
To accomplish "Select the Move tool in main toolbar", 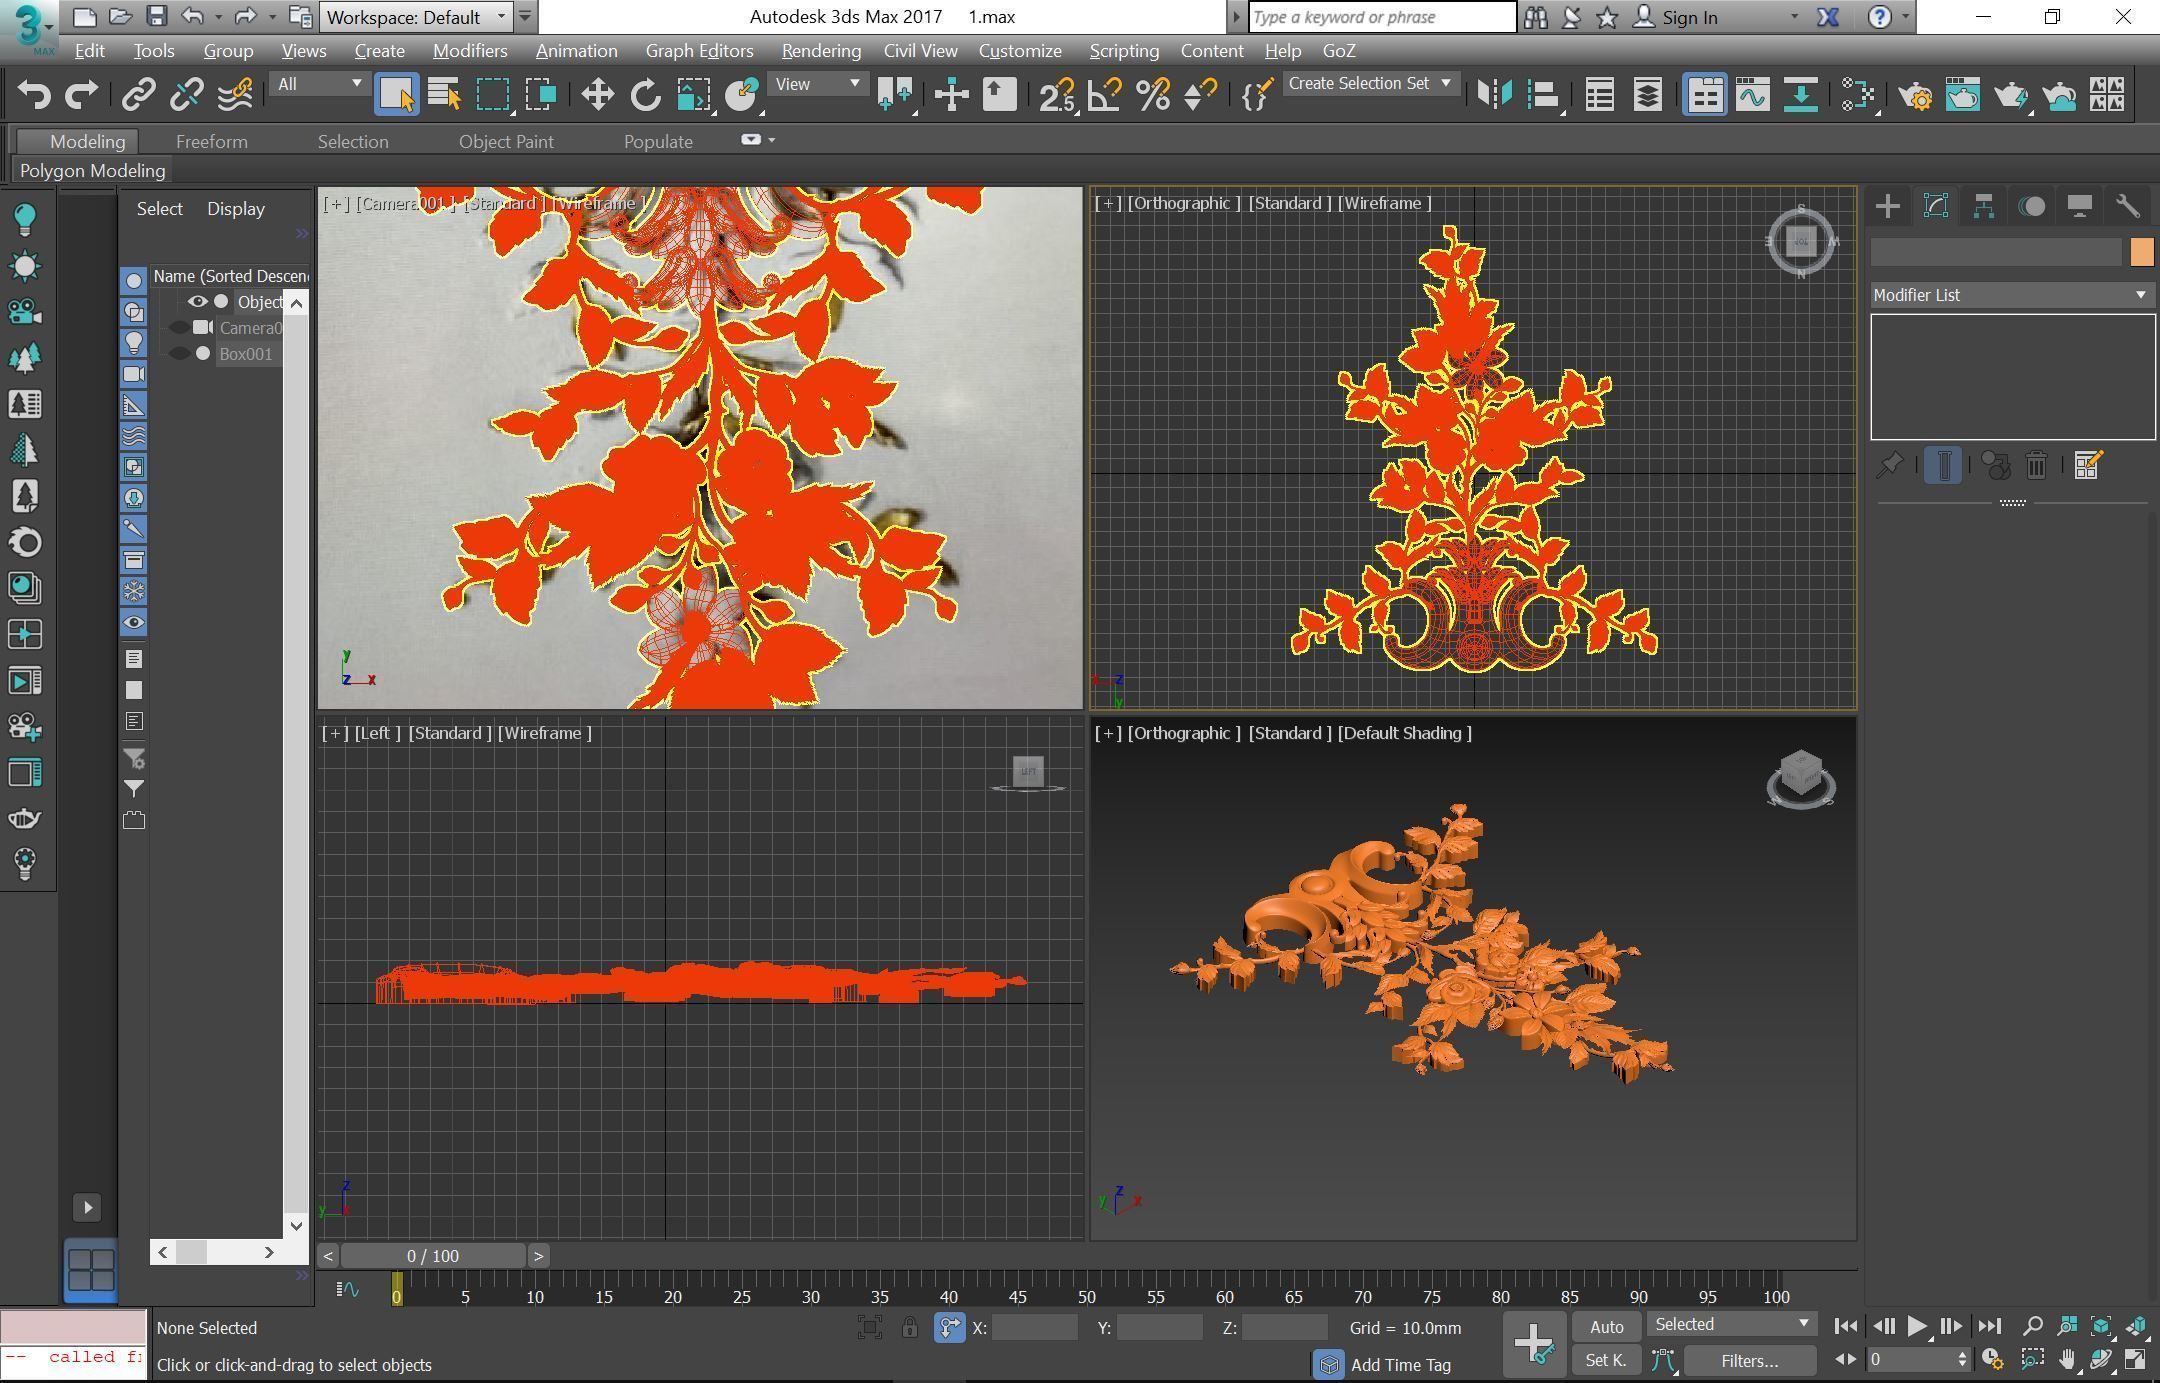I will click(x=597, y=95).
